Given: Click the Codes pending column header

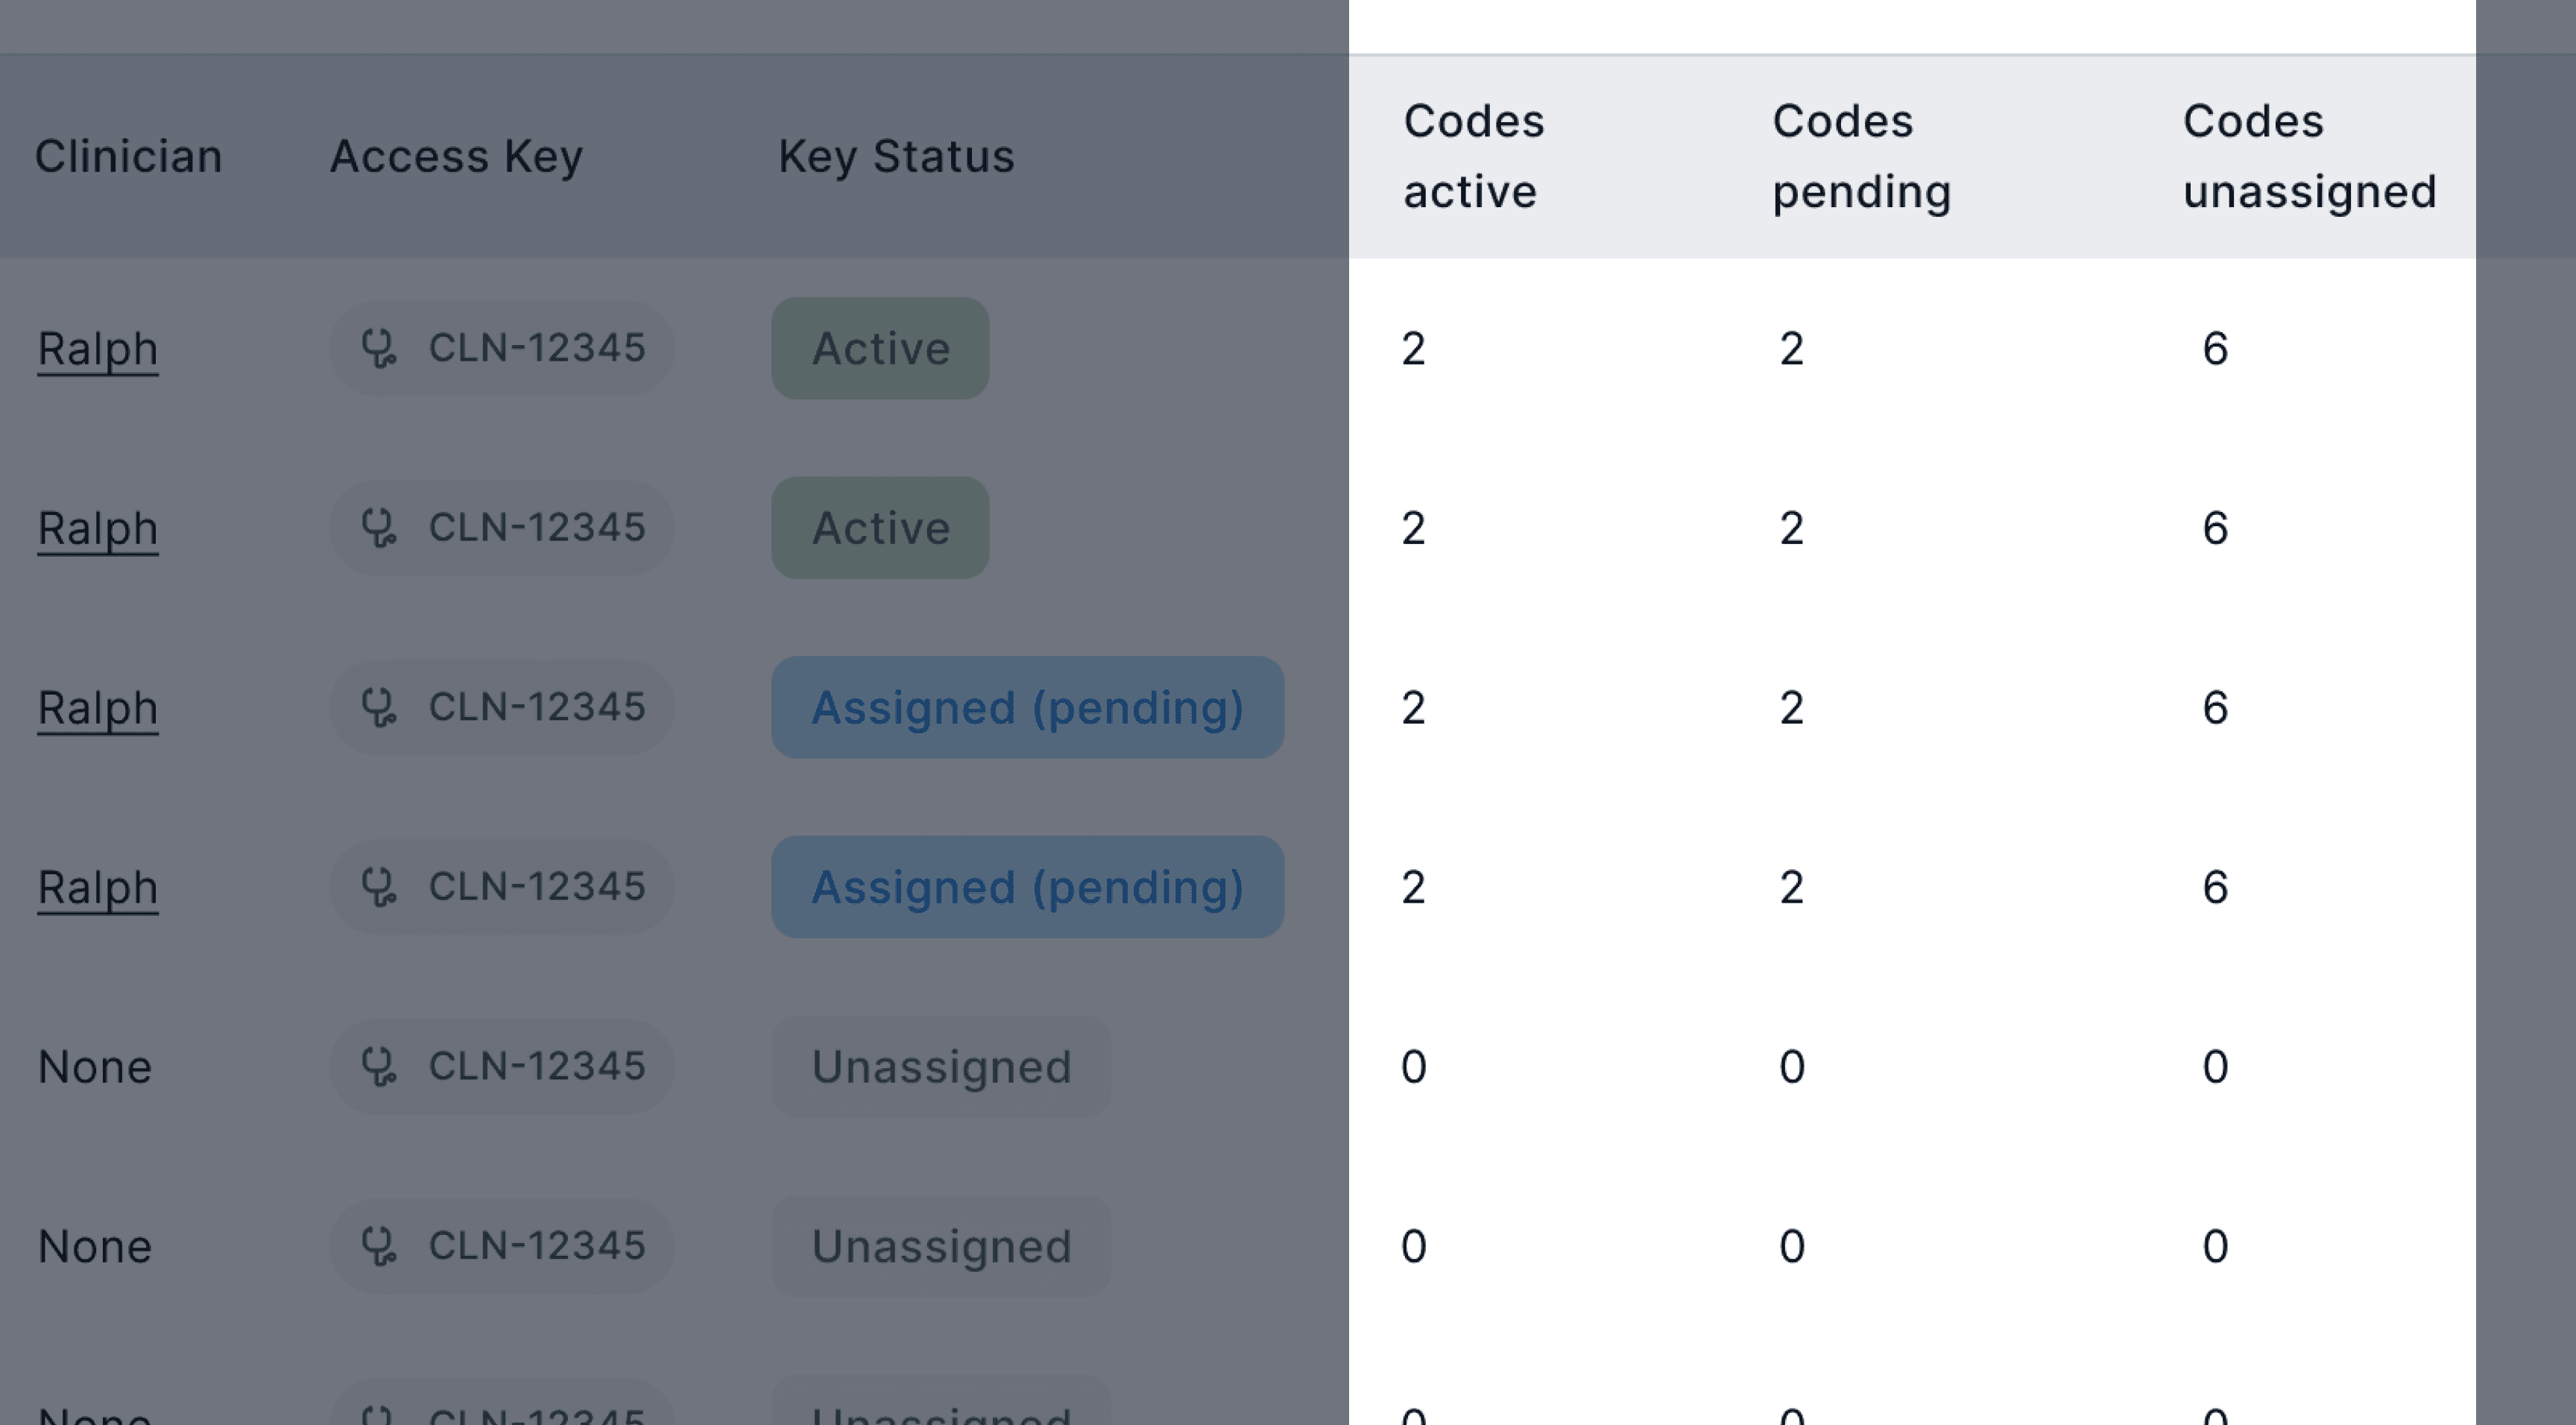Looking at the screenshot, I should pos(1861,156).
